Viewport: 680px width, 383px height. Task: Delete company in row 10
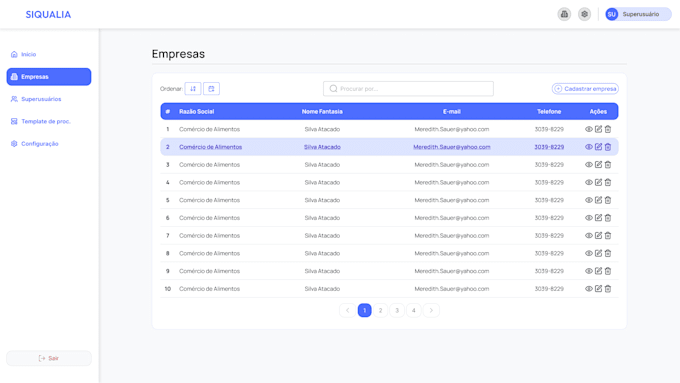(608, 289)
